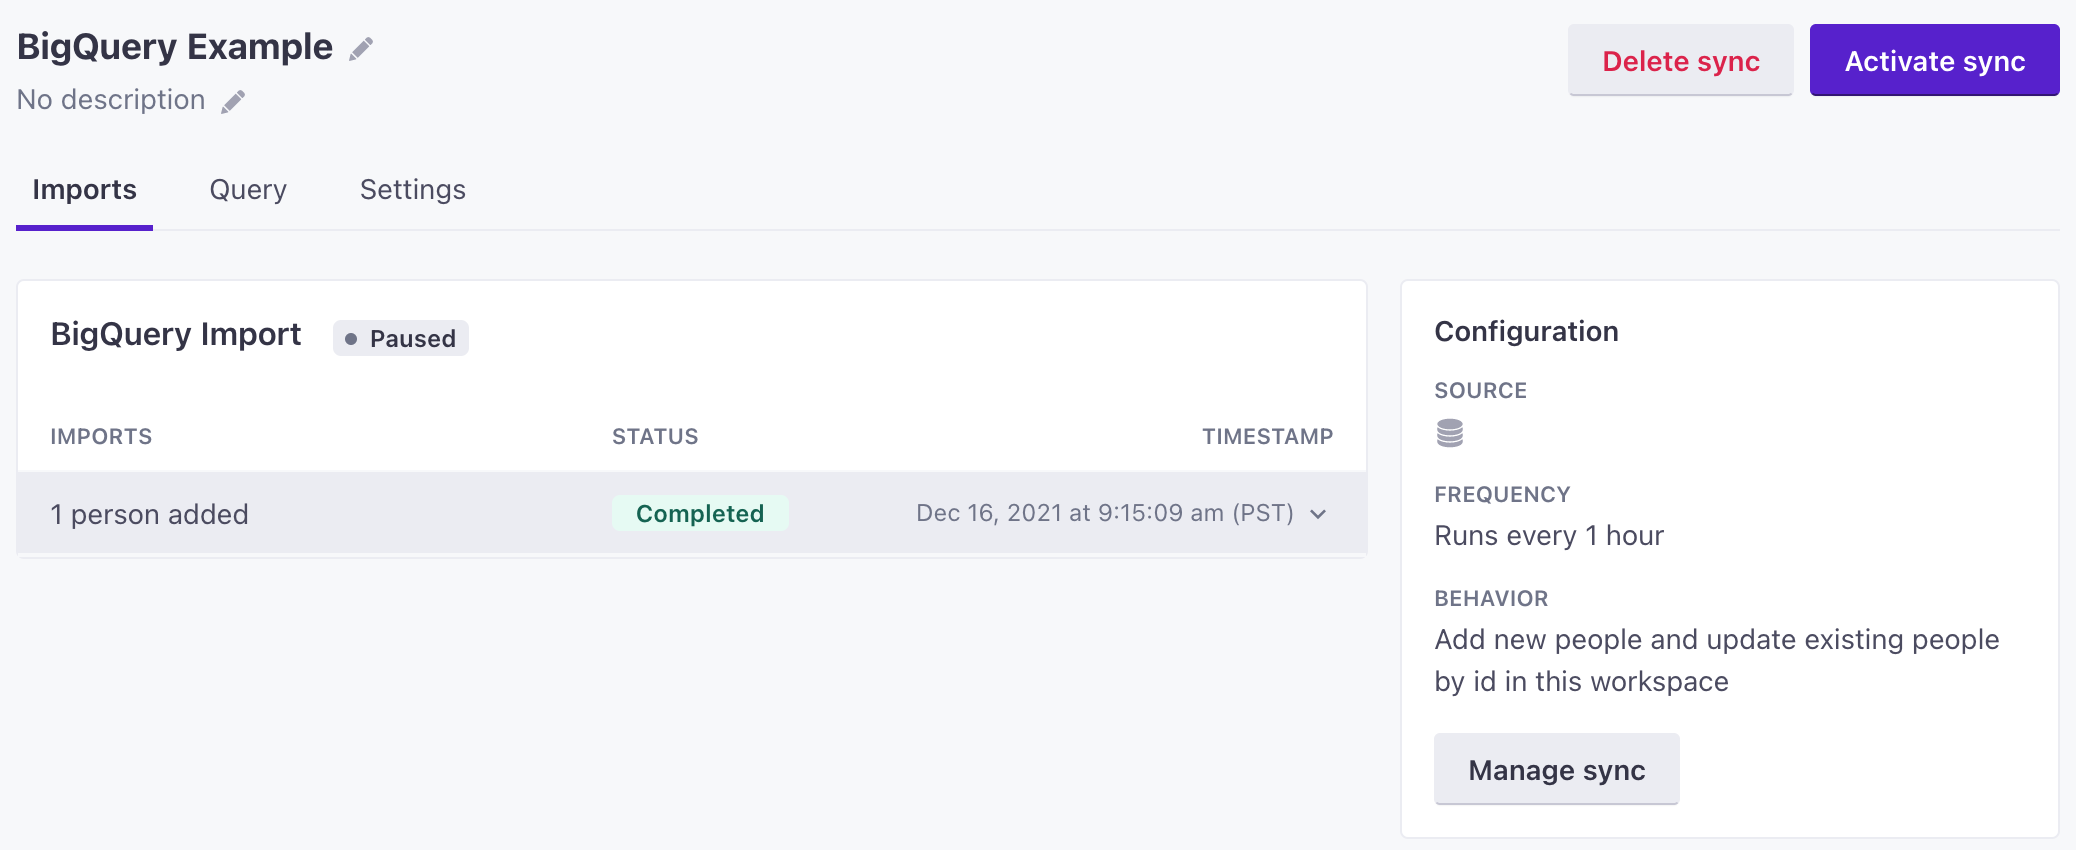Click the database source icon under Configuration
This screenshot has width=2076, height=850.
1449,433
